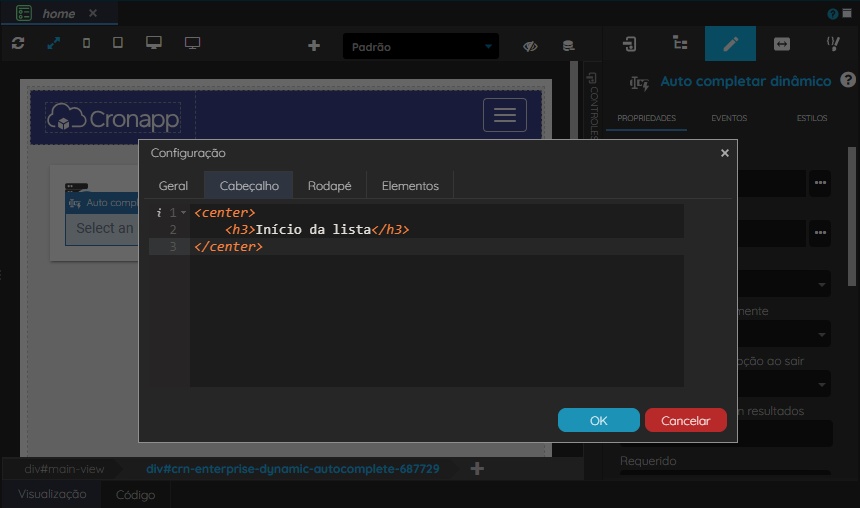Click the help icon beside Auto completar dinâmico

coord(848,80)
